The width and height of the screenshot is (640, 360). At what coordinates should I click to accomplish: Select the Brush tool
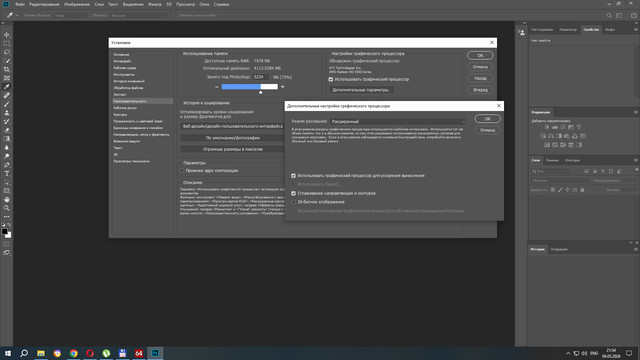coord(7,104)
